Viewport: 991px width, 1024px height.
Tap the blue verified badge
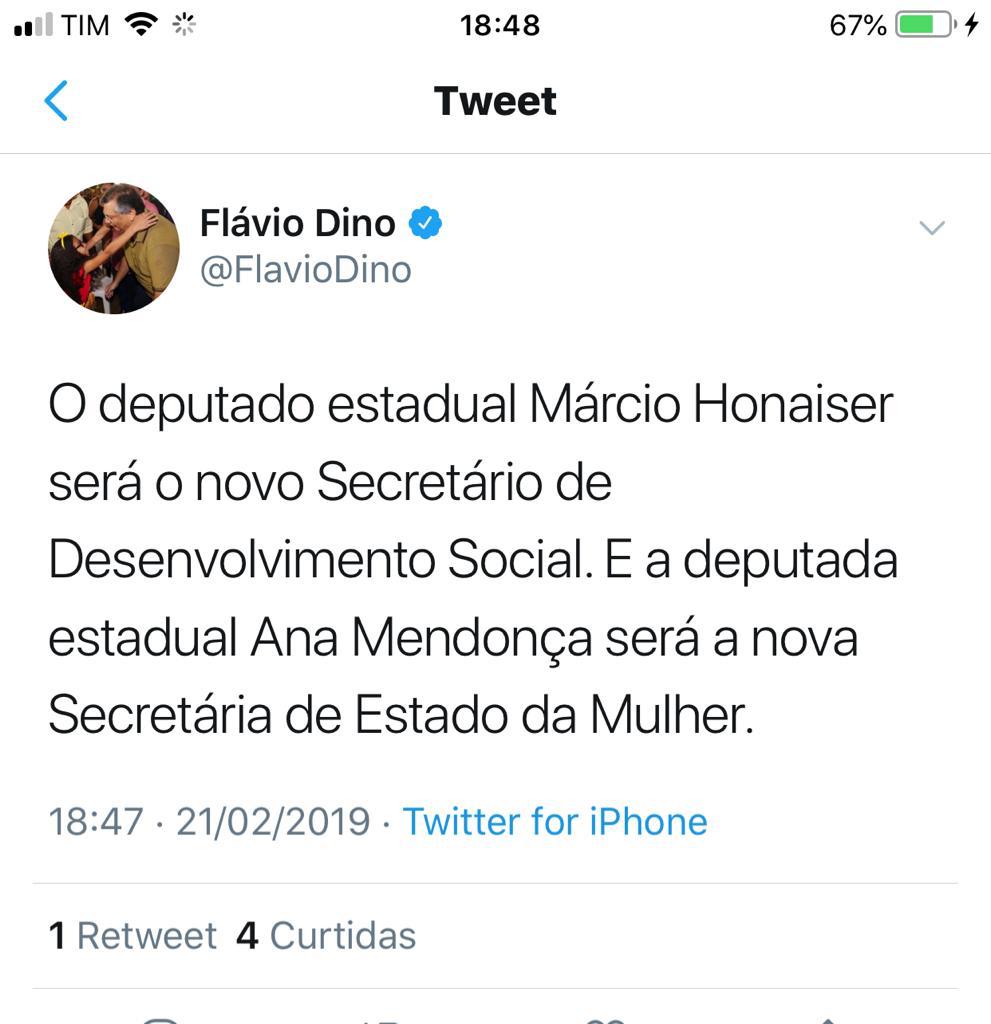point(426,223)
